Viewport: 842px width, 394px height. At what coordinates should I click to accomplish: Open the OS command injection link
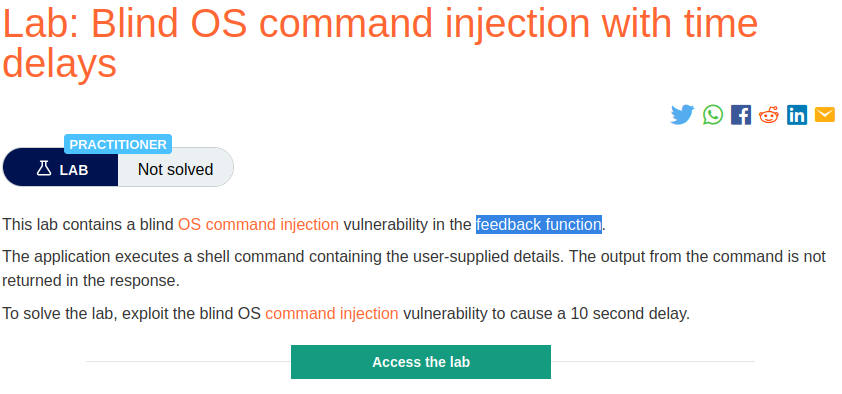click(258, 224)
